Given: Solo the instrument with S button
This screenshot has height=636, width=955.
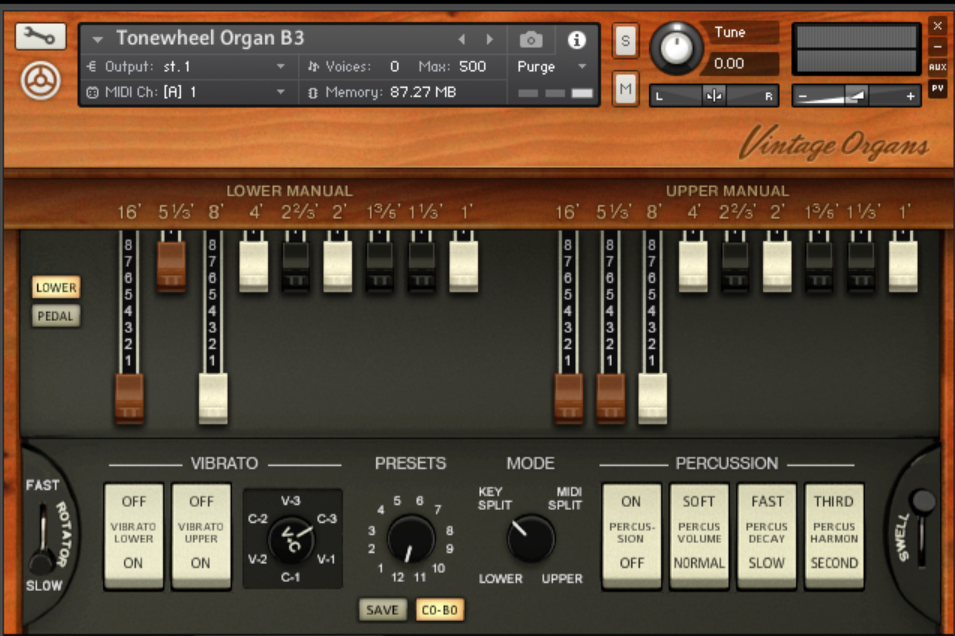Looking at the screenshot, I should click(626, 40).
